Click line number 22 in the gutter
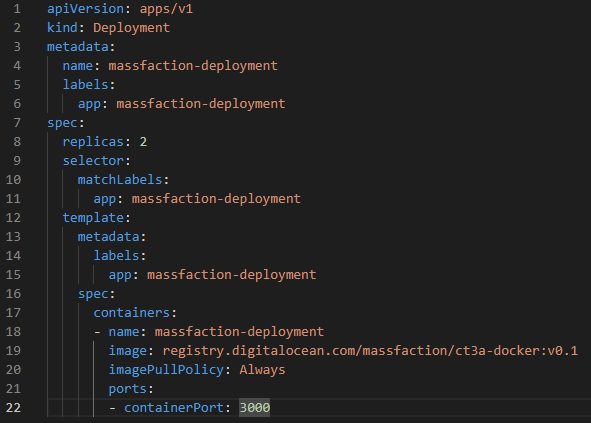 click(13, 408)
